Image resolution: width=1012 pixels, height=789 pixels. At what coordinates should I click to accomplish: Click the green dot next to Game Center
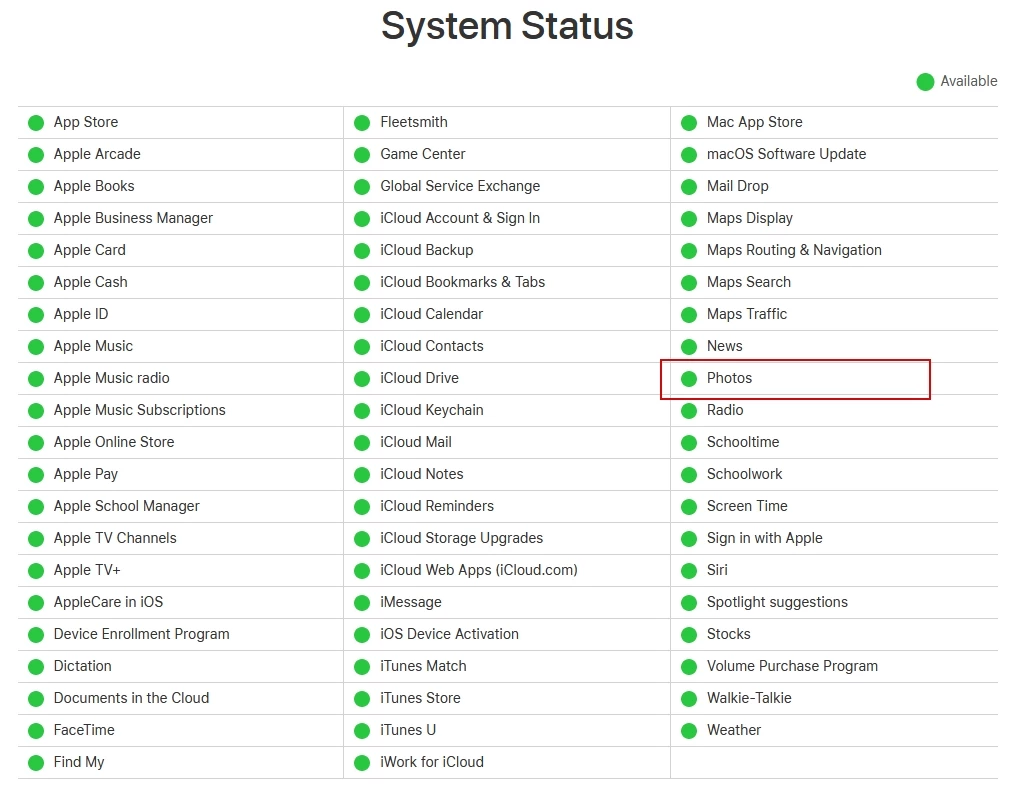point(362,155)
